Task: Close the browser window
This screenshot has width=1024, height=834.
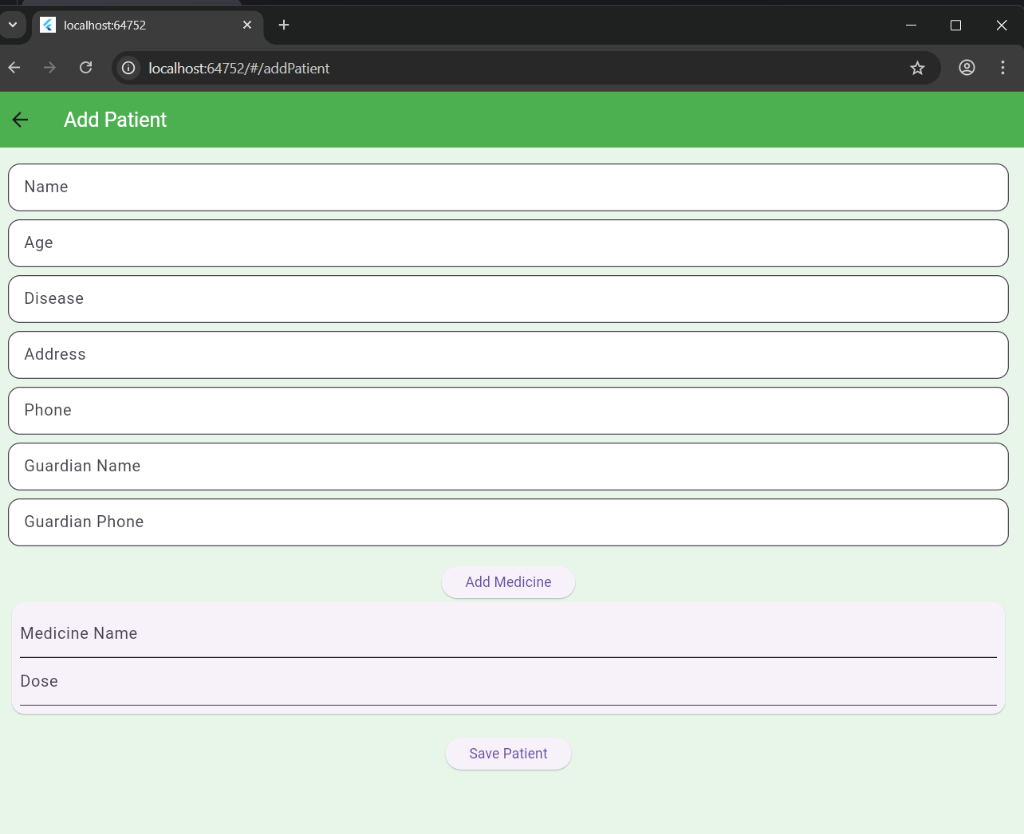Action: 1001,25
